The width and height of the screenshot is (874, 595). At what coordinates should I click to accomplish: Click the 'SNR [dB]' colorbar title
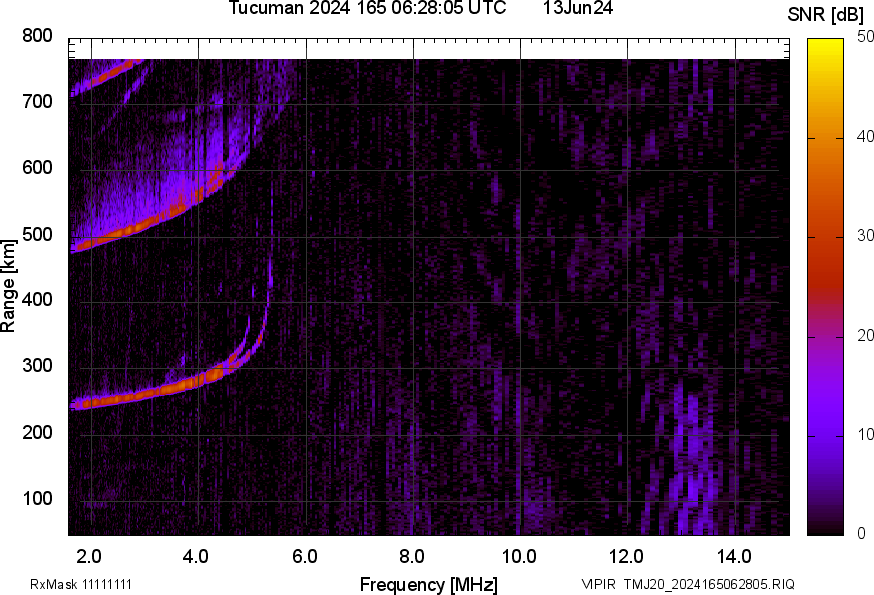[x=825, y=15]
